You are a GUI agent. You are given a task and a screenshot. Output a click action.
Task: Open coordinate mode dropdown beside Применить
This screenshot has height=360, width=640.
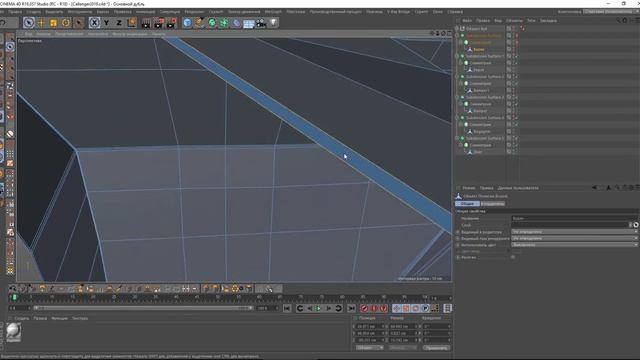pyautogui.click(x=370, y=348)
